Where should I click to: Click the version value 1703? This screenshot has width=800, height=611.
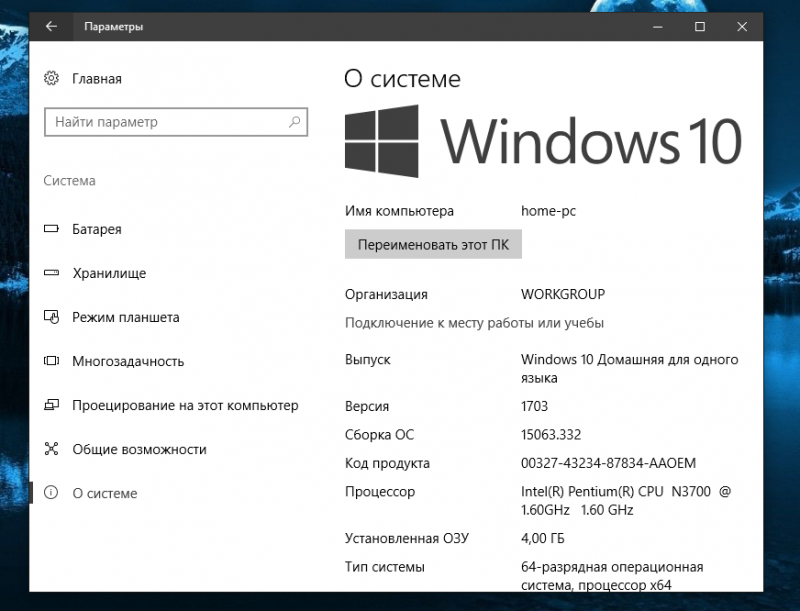click(534, 406)
